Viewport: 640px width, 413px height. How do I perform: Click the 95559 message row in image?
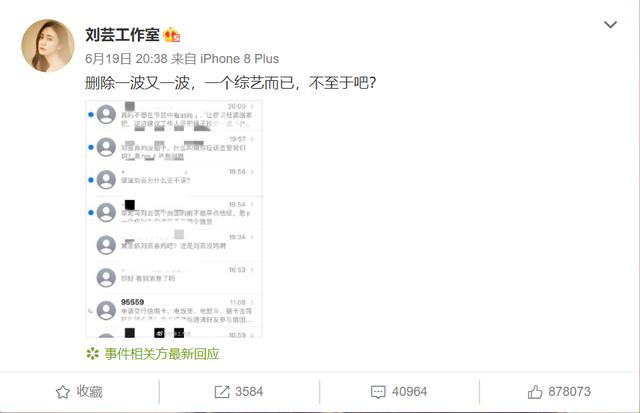(174, 311)
